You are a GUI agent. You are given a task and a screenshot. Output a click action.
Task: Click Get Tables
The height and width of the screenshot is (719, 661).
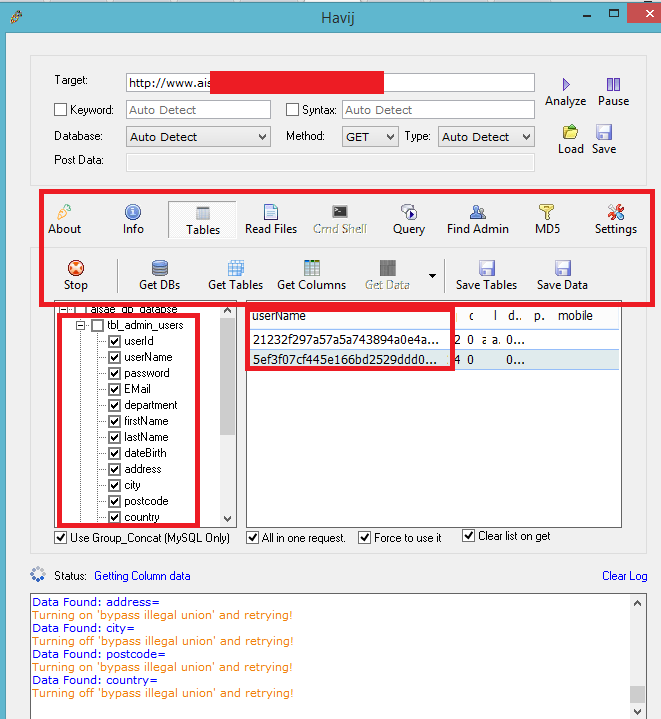(236, 276)
